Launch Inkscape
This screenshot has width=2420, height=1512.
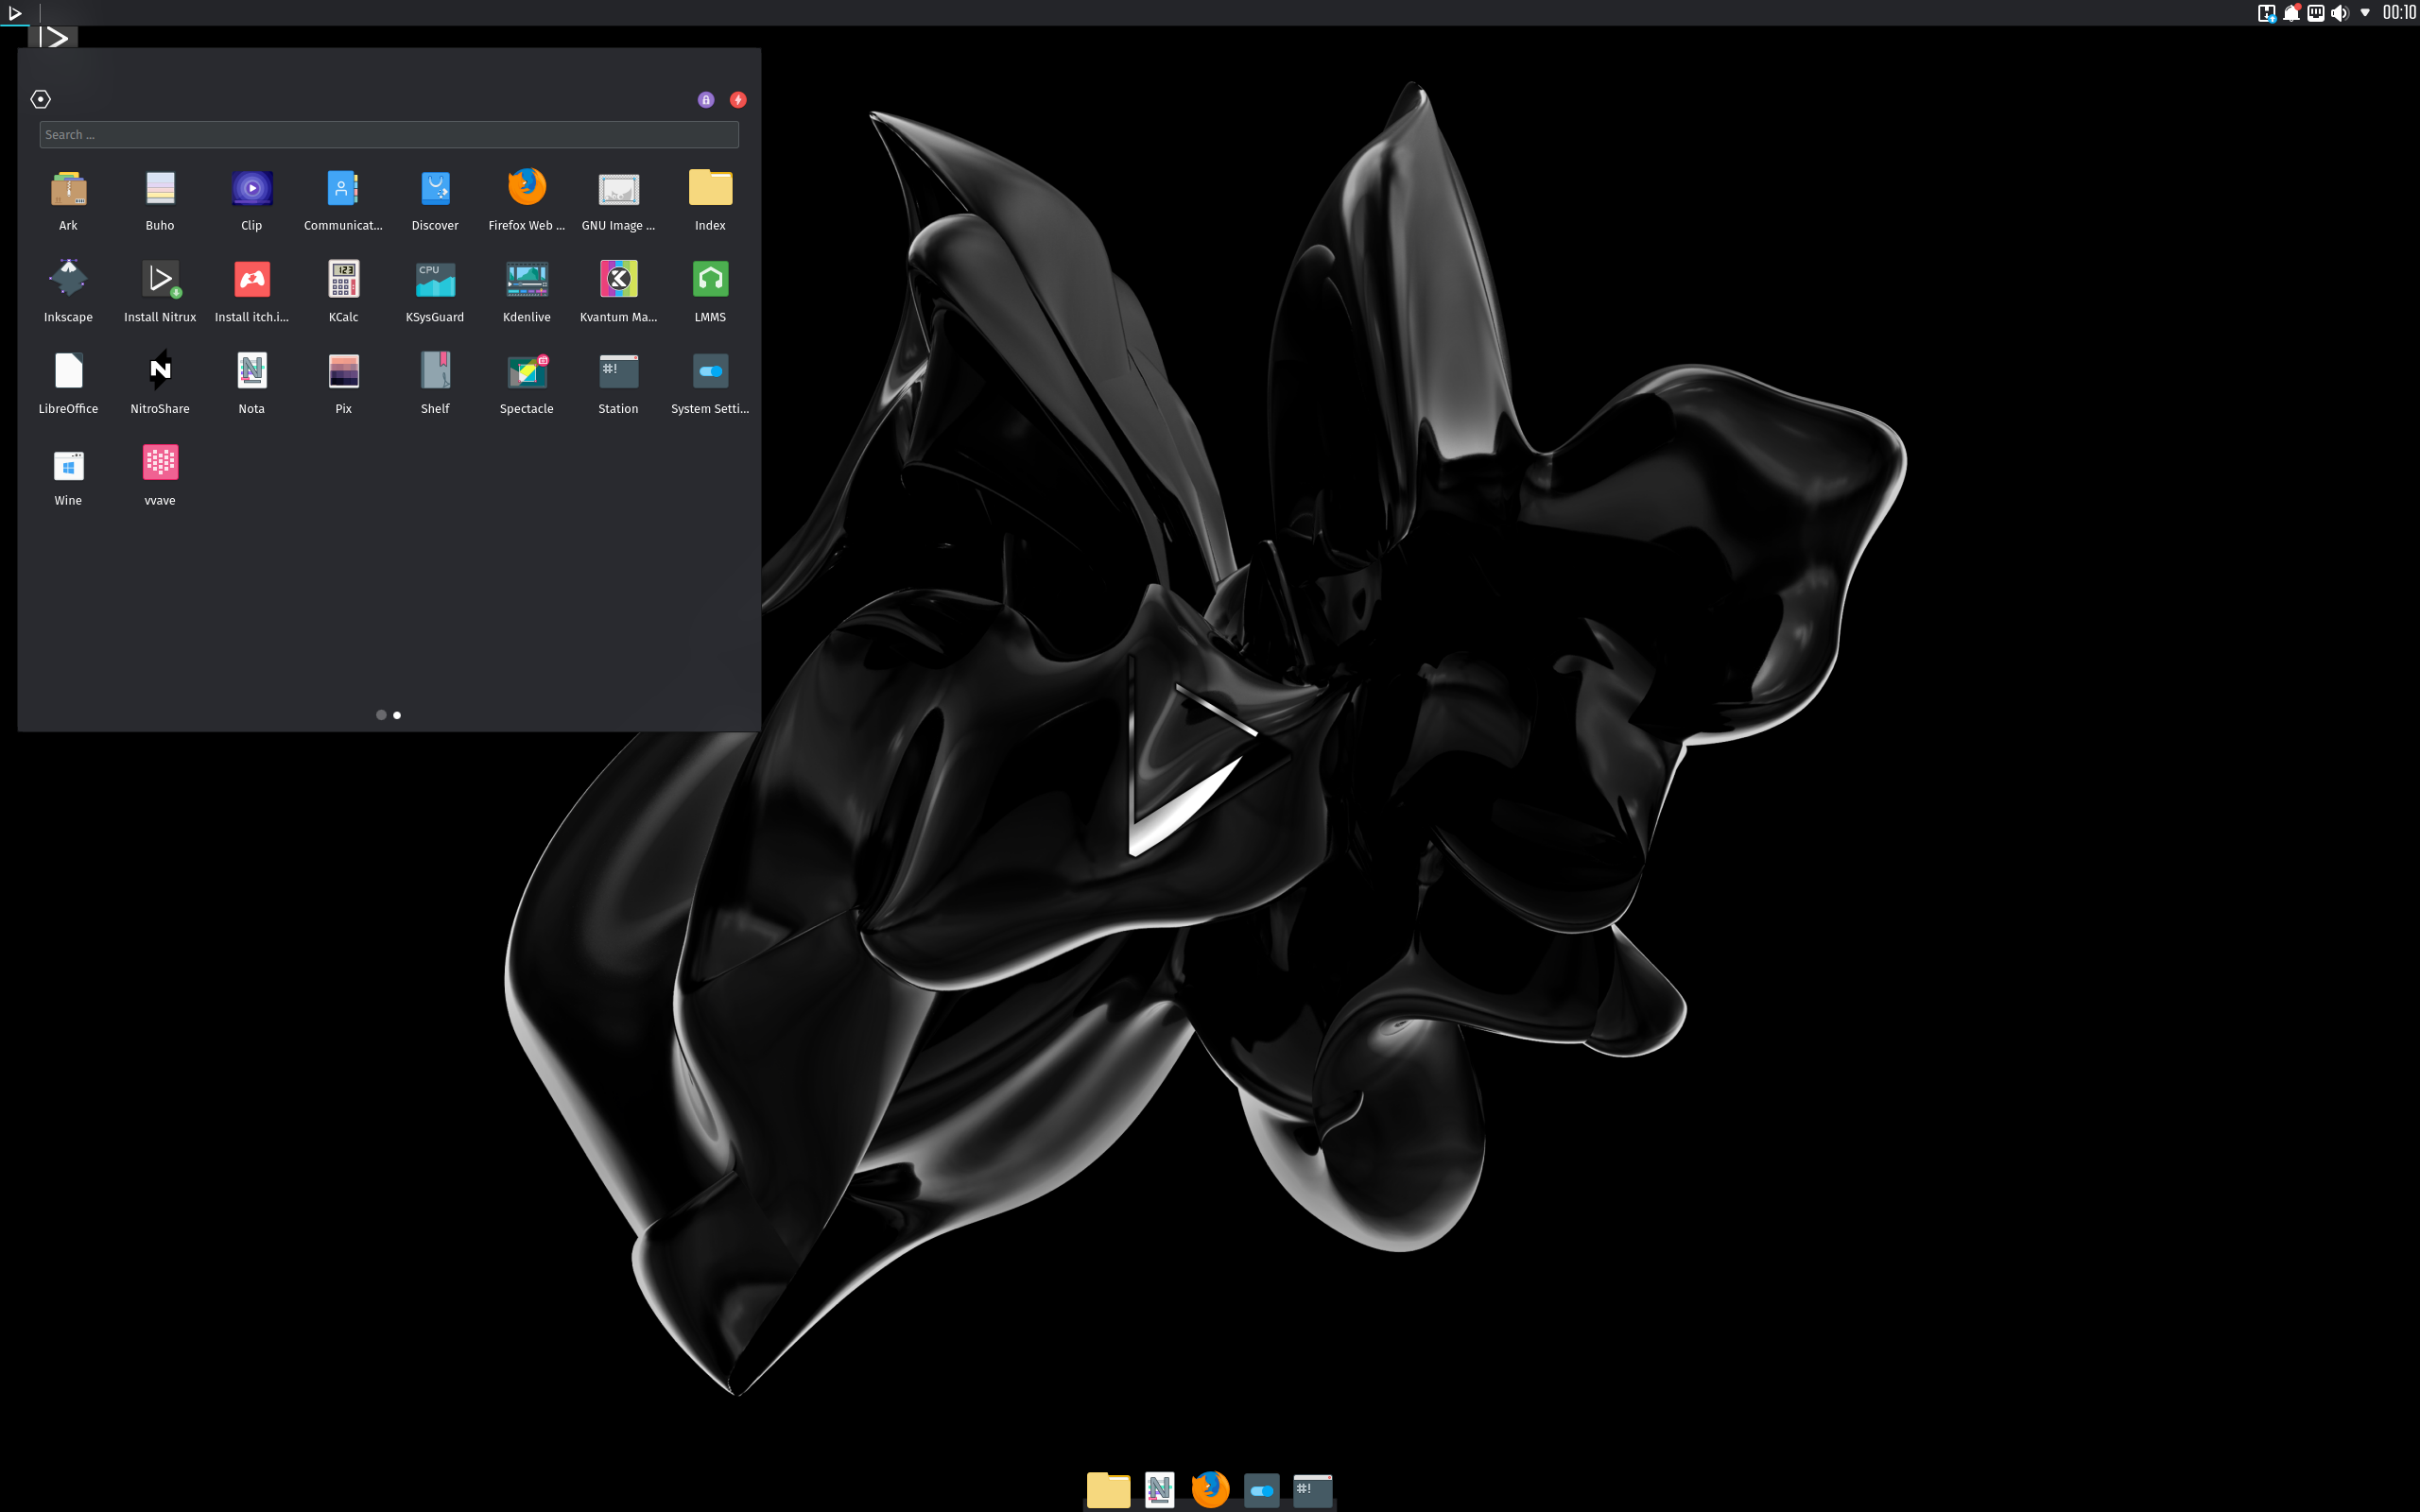(x=68, y=291)
